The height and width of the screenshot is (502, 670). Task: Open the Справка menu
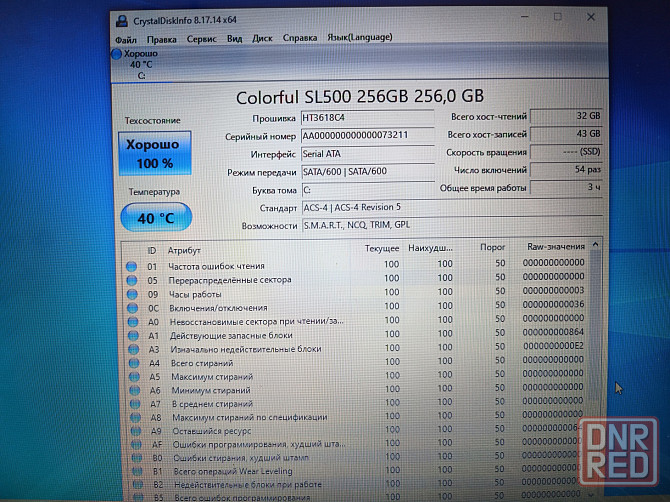pos(300,38)
